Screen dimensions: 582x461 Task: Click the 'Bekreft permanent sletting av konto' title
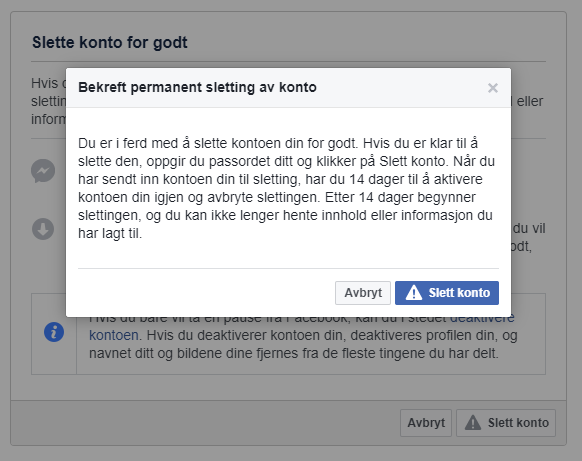(x=197, y=88)
